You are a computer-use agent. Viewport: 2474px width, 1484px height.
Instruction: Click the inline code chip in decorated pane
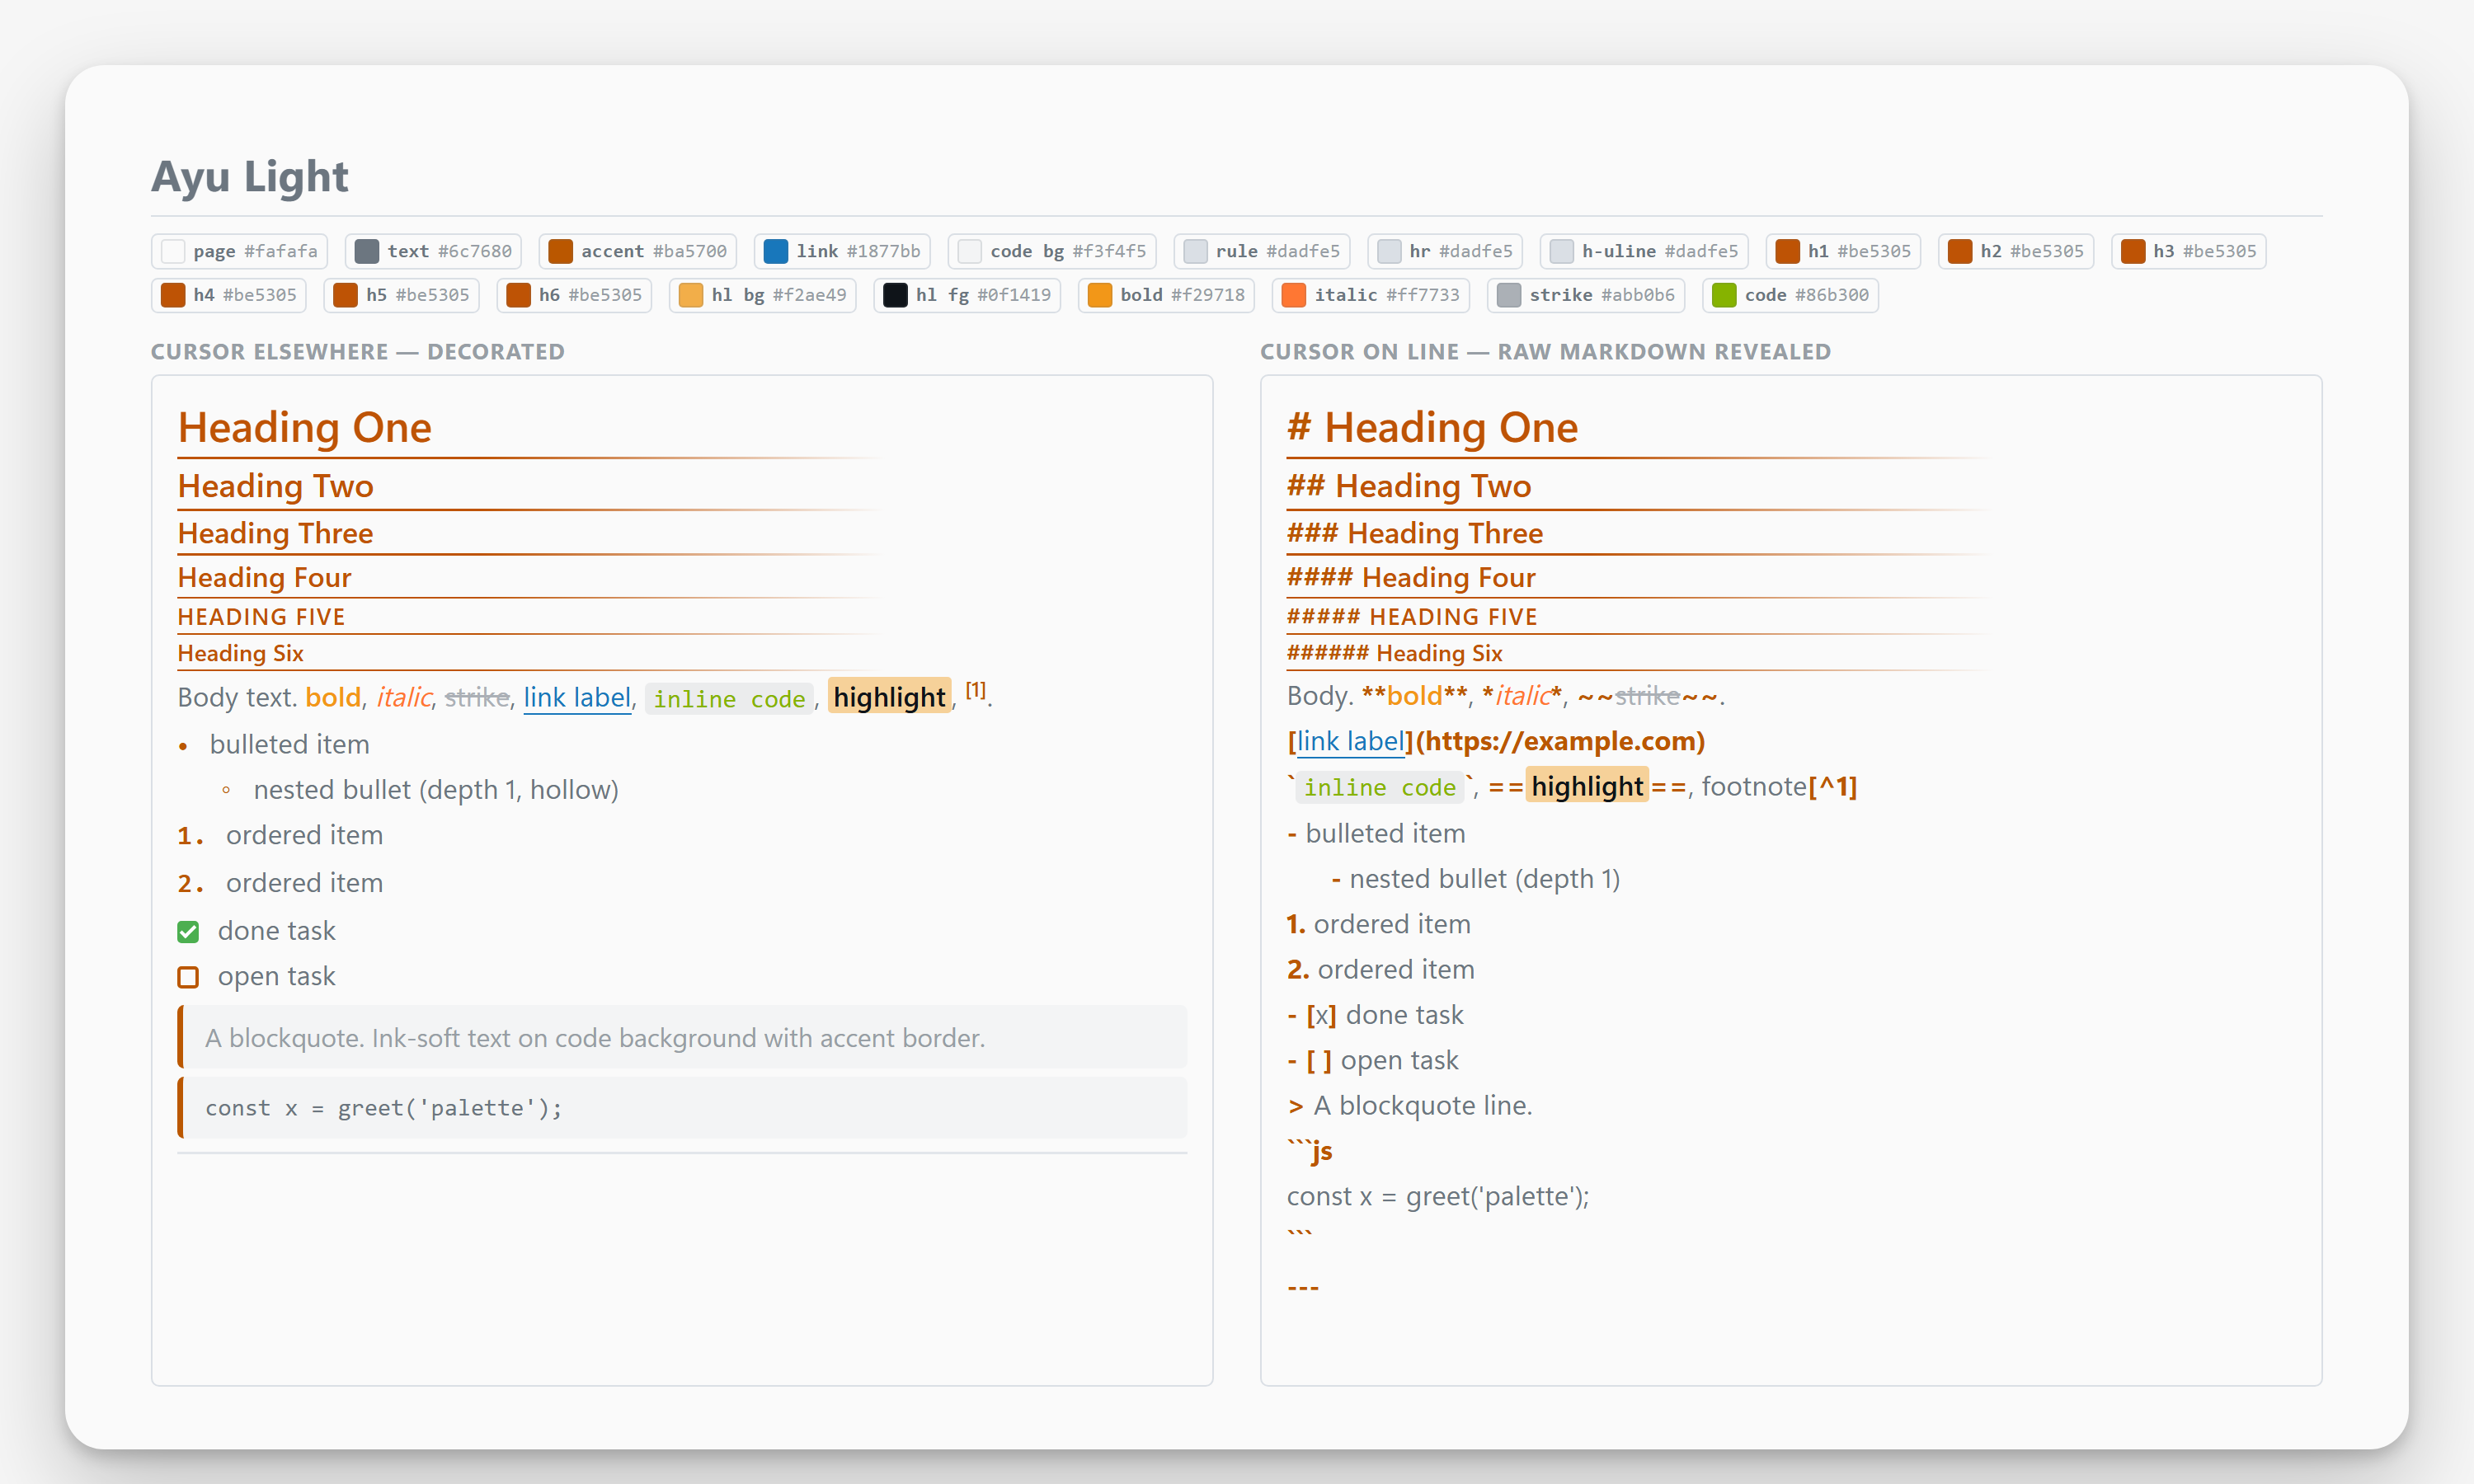[729, 699]
